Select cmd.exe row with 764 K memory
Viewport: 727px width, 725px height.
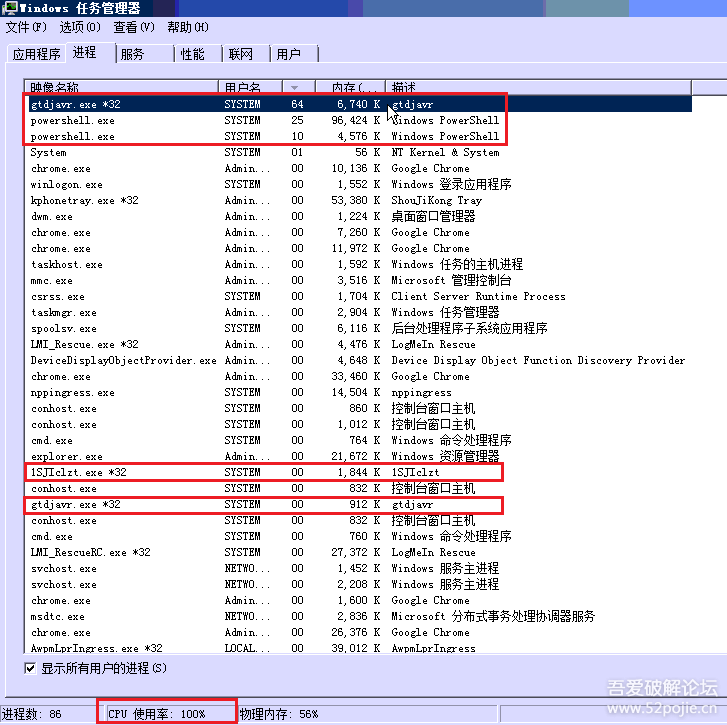tap(358, 440)
